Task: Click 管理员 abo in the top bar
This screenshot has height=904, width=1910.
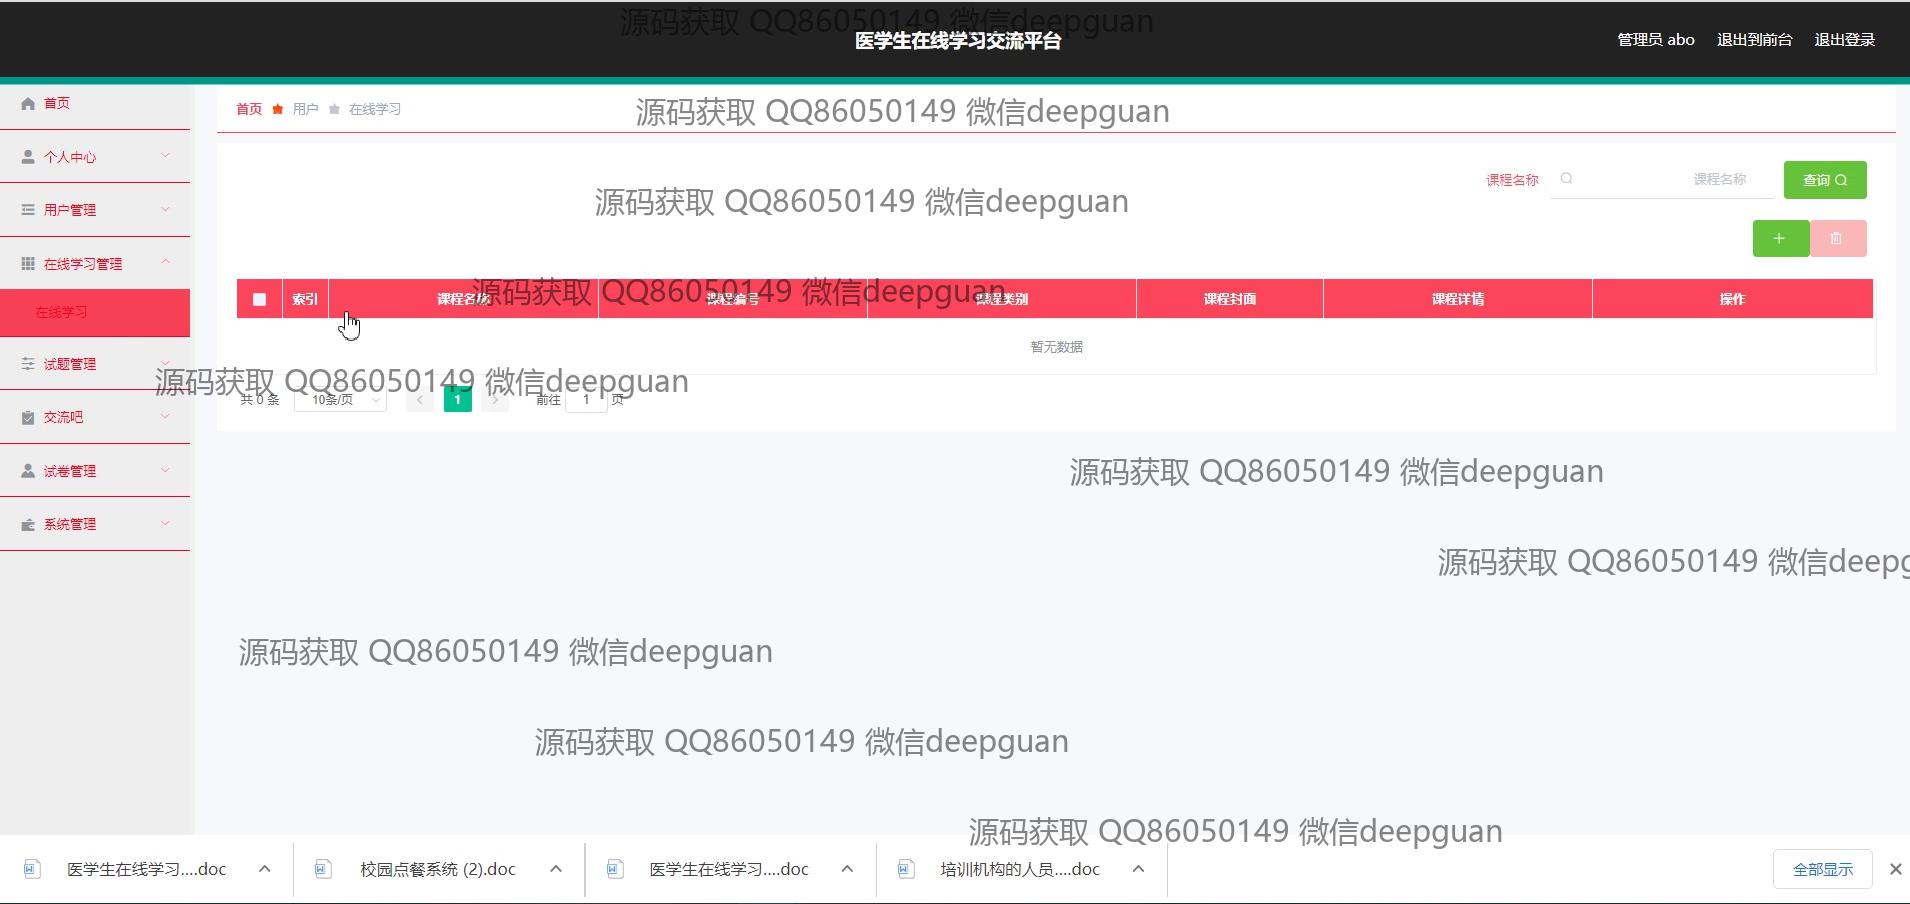Action: coord(1656,40)
